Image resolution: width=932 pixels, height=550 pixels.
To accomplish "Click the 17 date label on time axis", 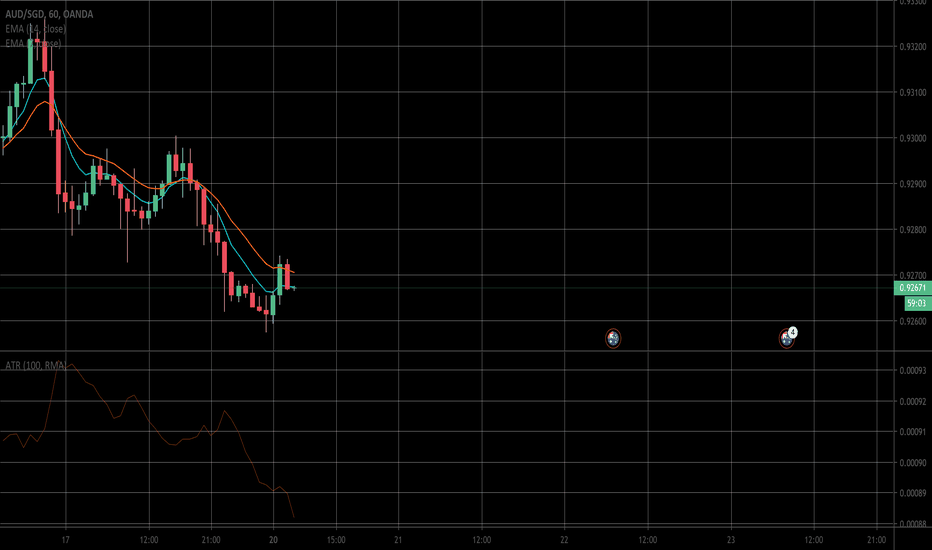I will (x=65, y=540).
